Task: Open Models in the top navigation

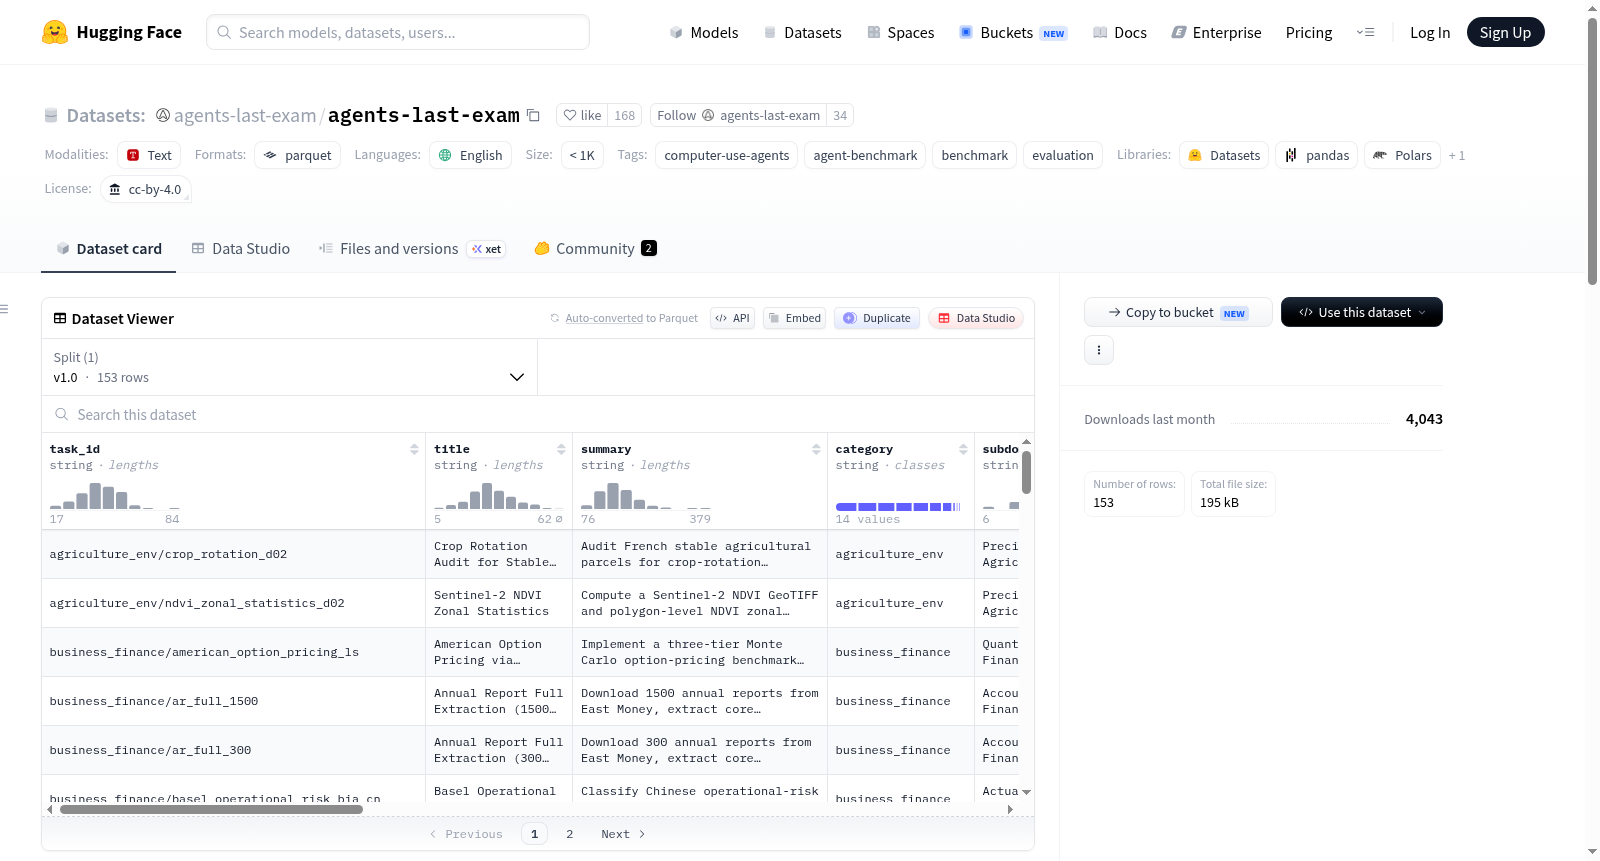Action: (x=704, y=32)
